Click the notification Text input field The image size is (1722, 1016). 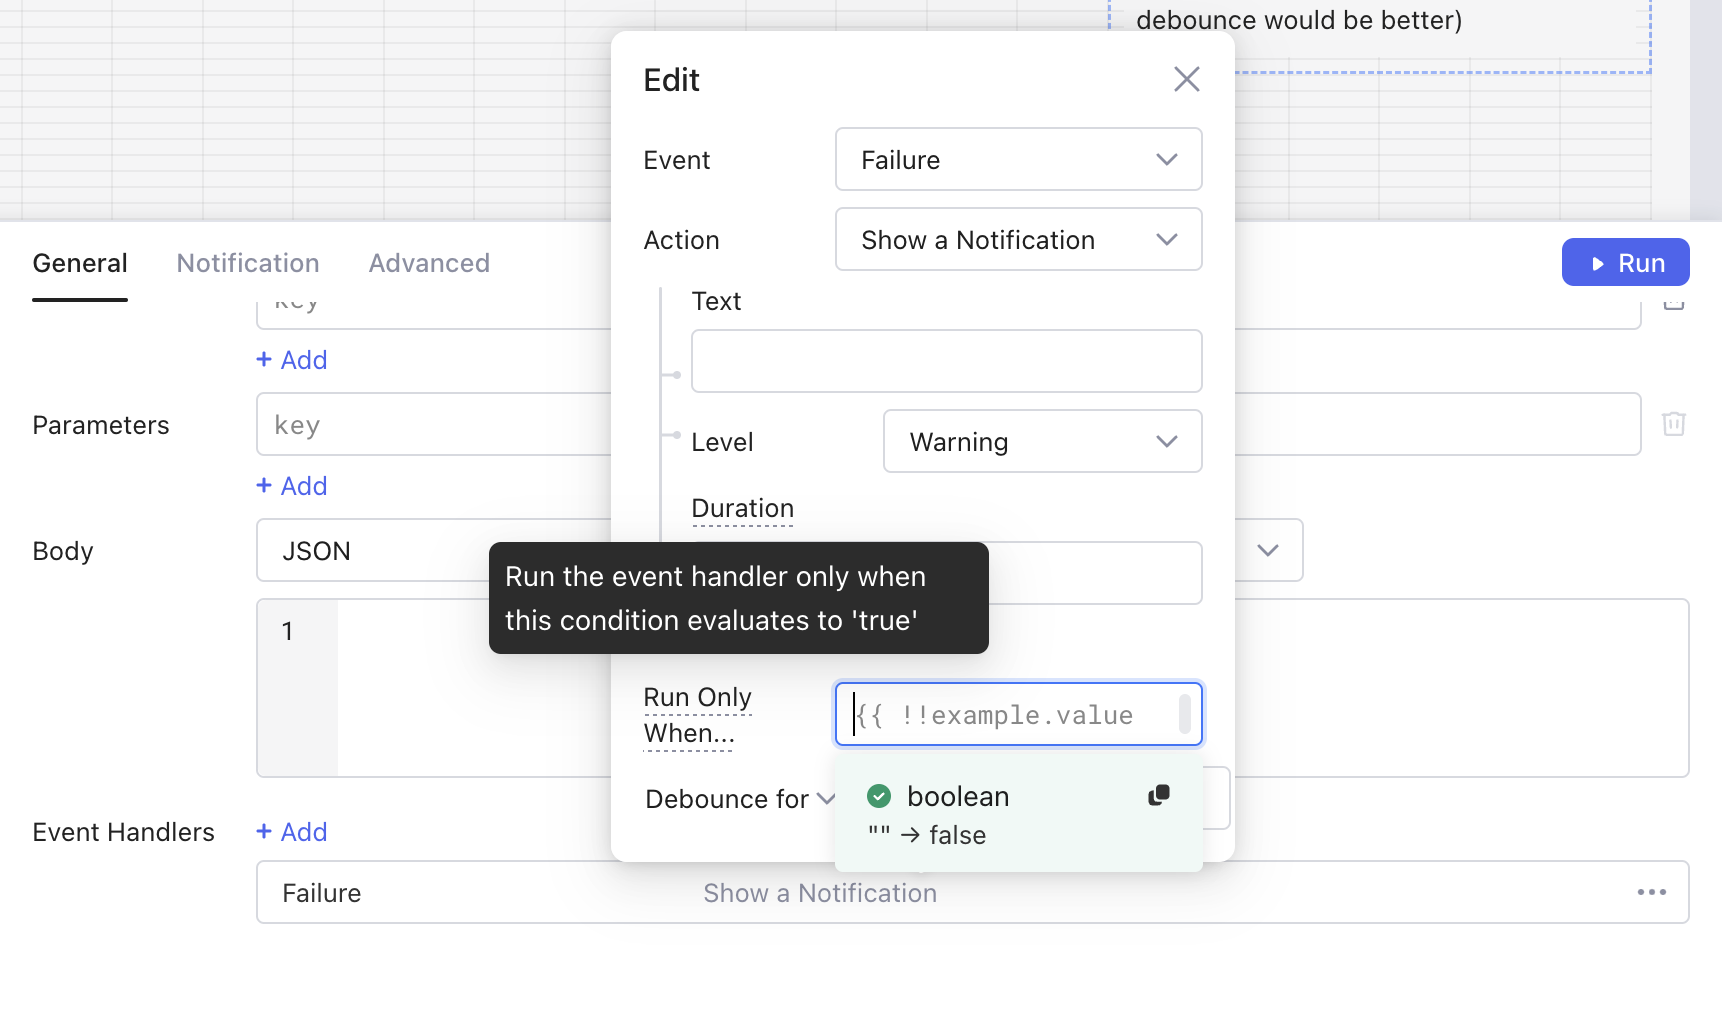click(946, 361)
